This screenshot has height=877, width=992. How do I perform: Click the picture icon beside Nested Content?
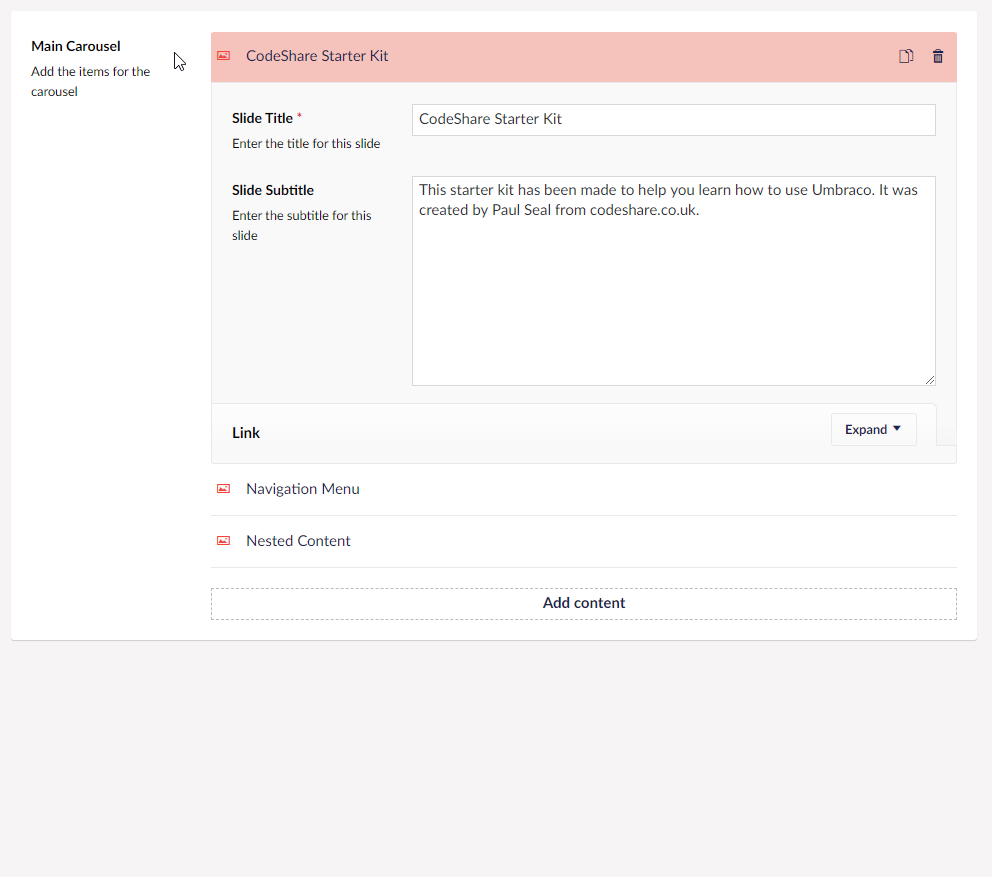[223, 540]
